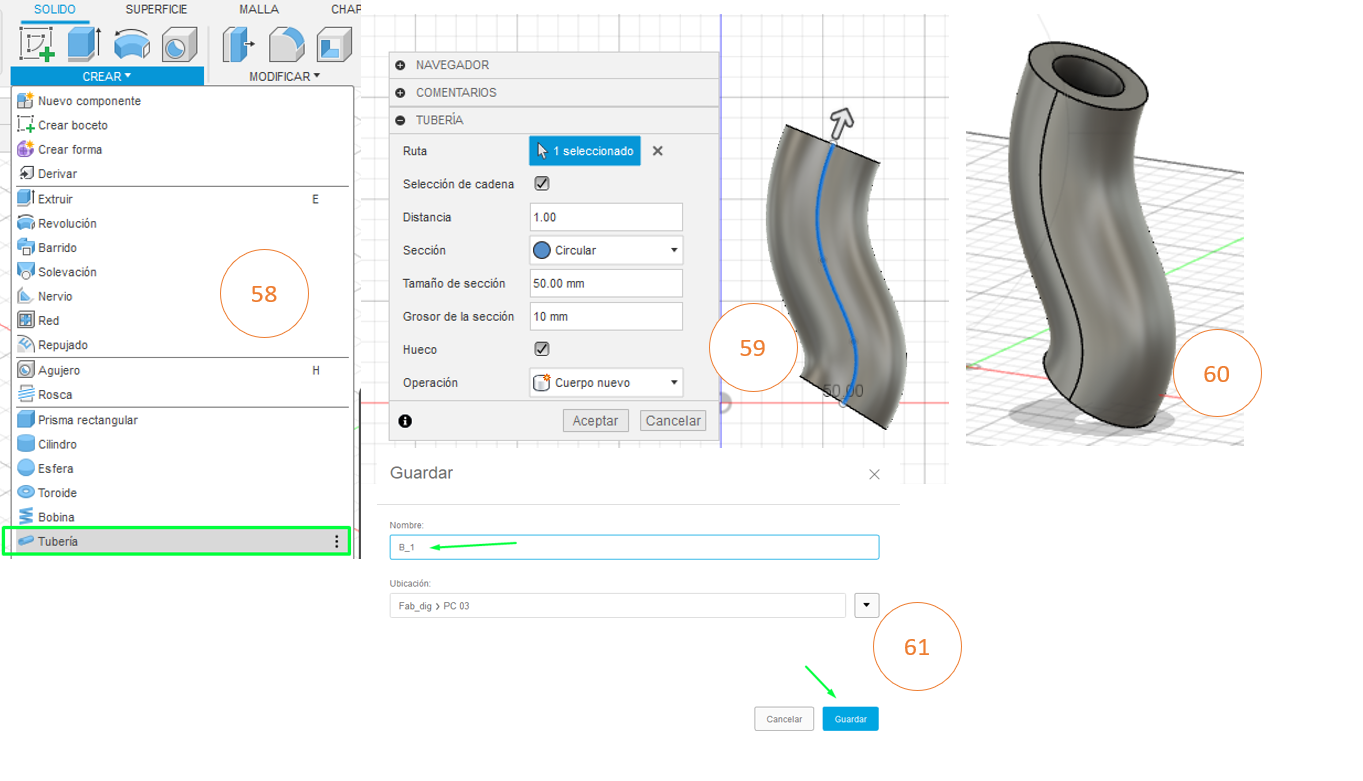Viewport: 1363px width, 781px height.
Task: Click the Tamaño de sección field
Action: [x=606, y=283]
